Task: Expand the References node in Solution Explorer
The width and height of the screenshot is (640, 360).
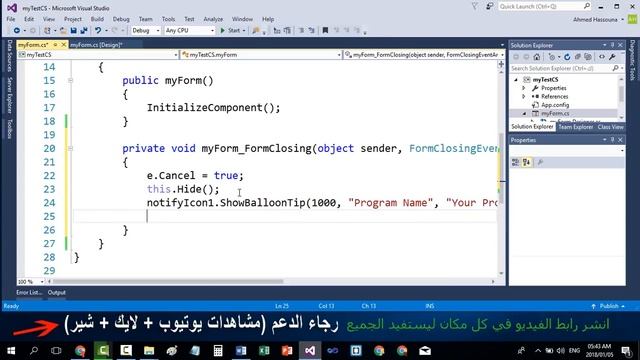Action: point(524,97)
